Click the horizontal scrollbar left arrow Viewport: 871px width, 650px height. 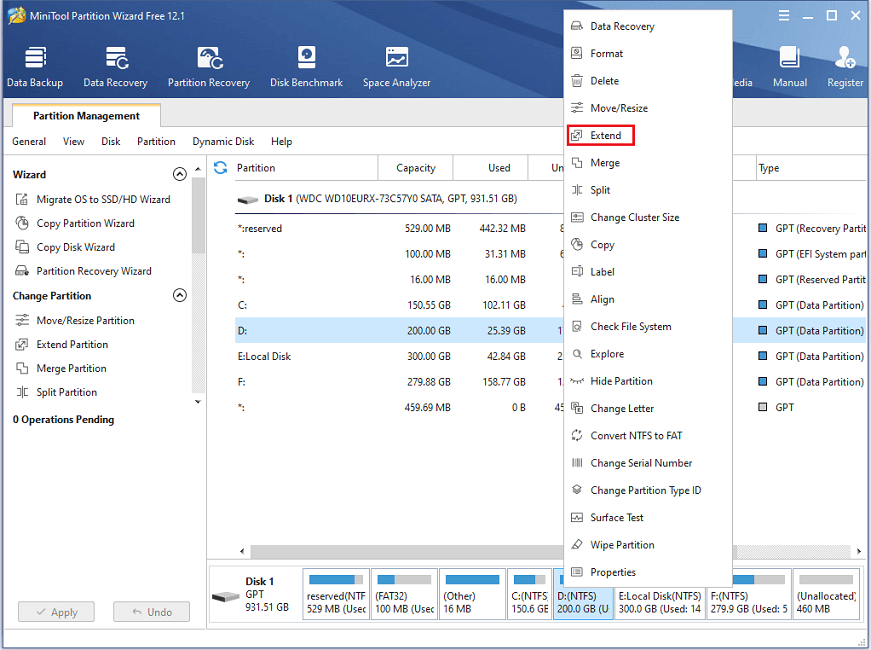pos(242,552)
